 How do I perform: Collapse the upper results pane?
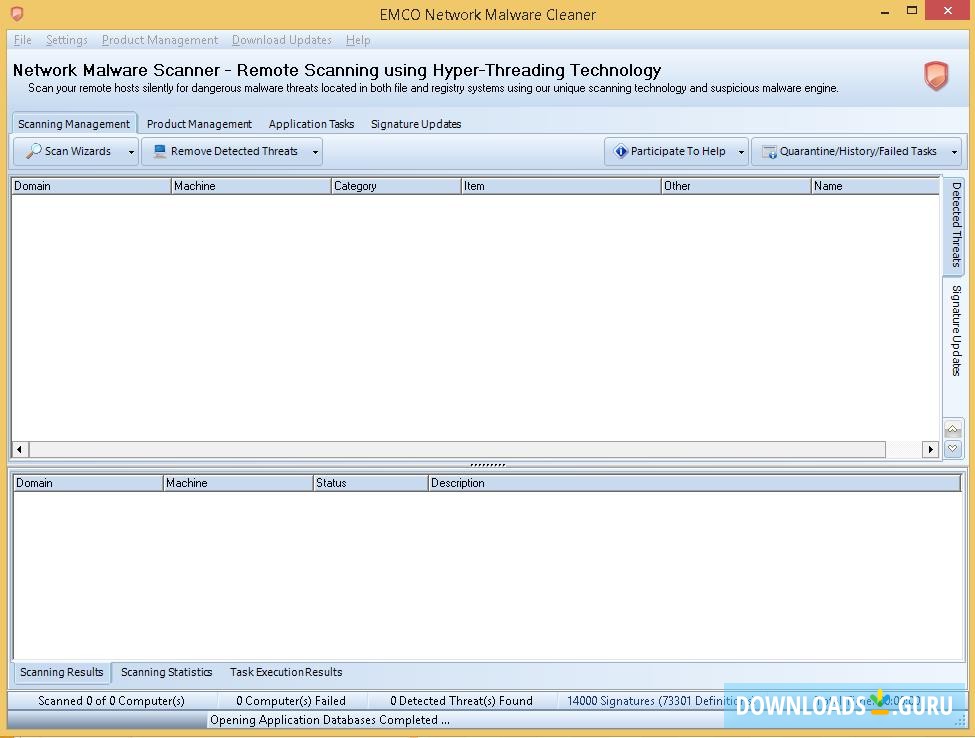[x=952, y=428]
